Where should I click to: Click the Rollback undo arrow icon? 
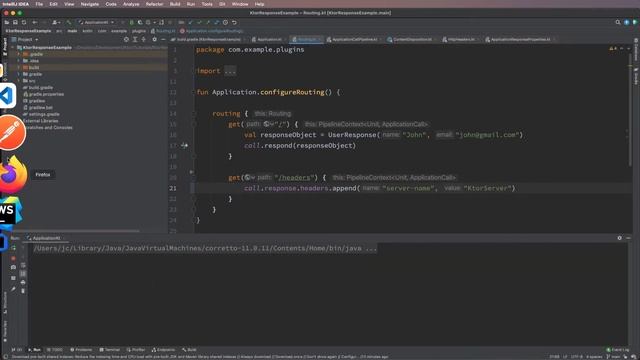[234, 22]
